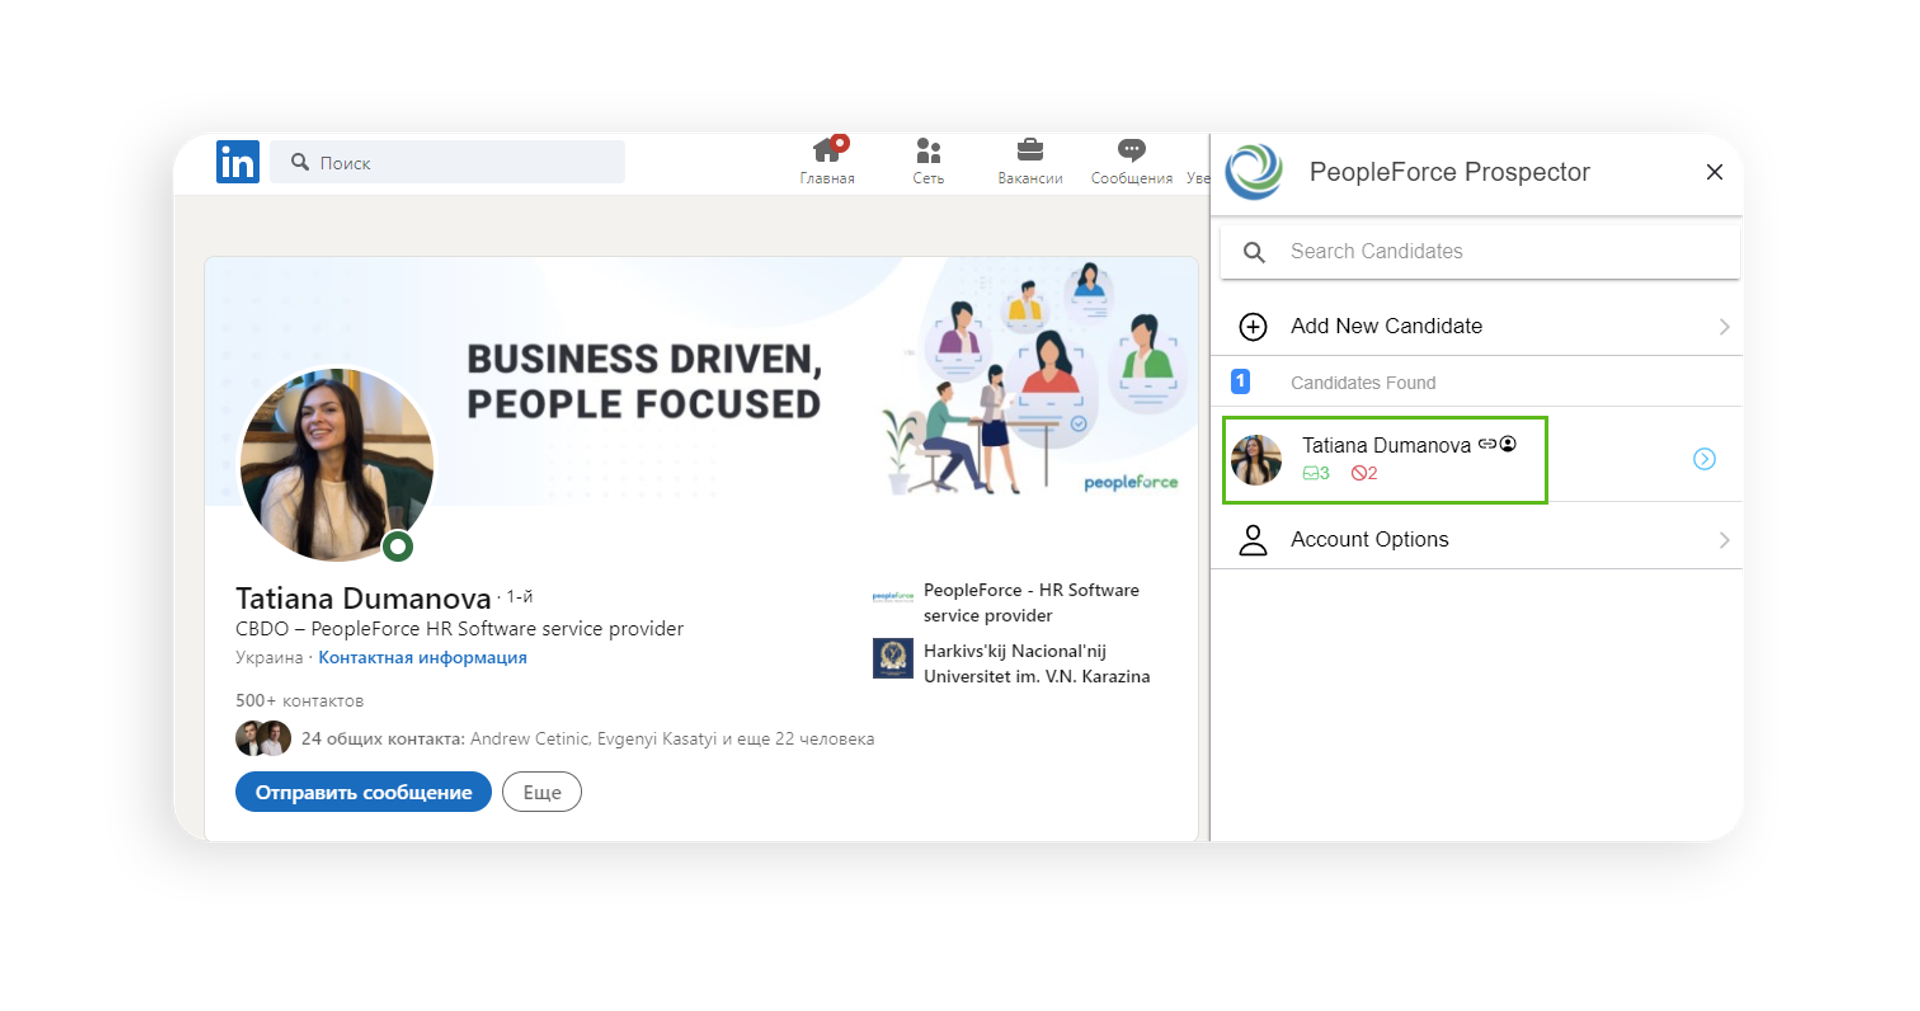This screenshot has height=1011, width=1920.
Task: Open candidate details with blue arrow circle
Action: 1704,459
